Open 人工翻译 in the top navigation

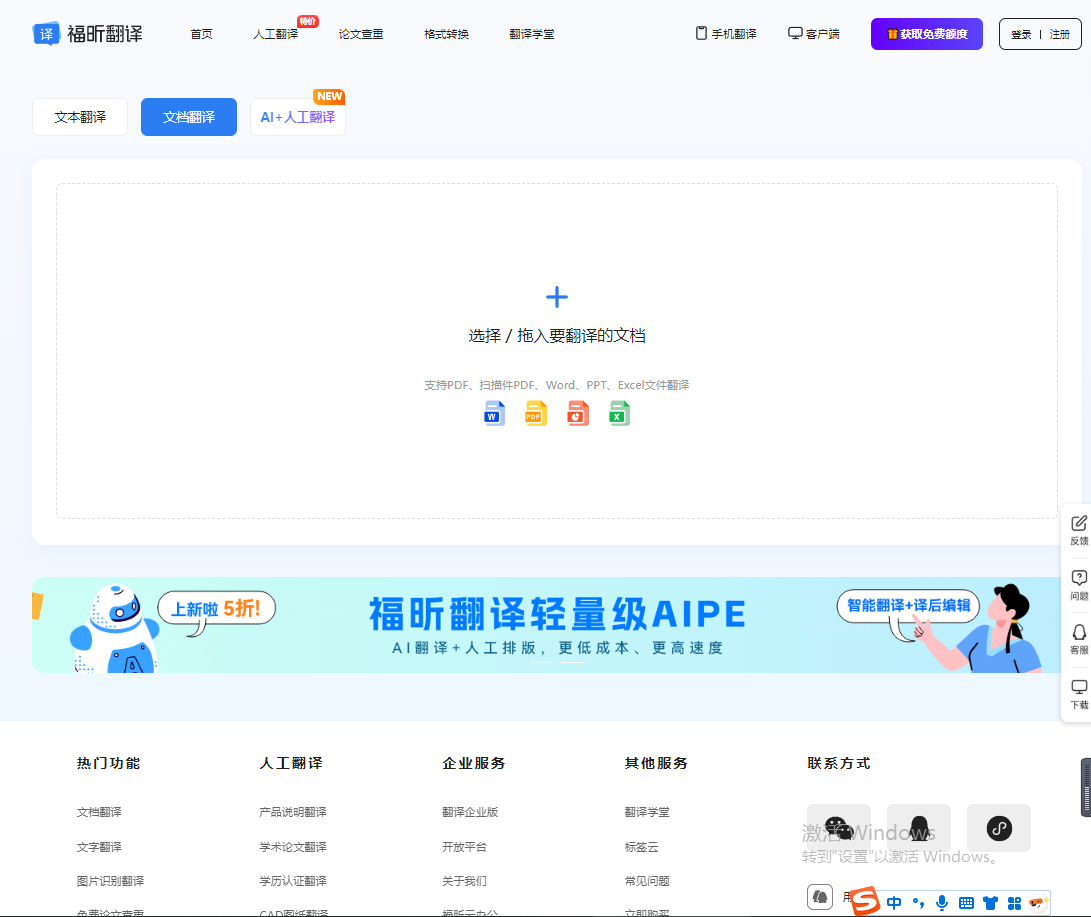coord(276,34)
